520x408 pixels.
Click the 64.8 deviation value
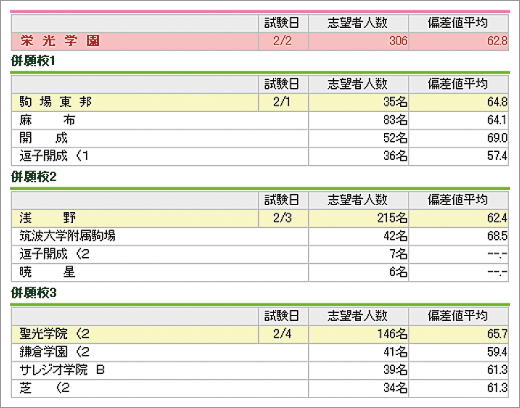[x=497, y=102]
